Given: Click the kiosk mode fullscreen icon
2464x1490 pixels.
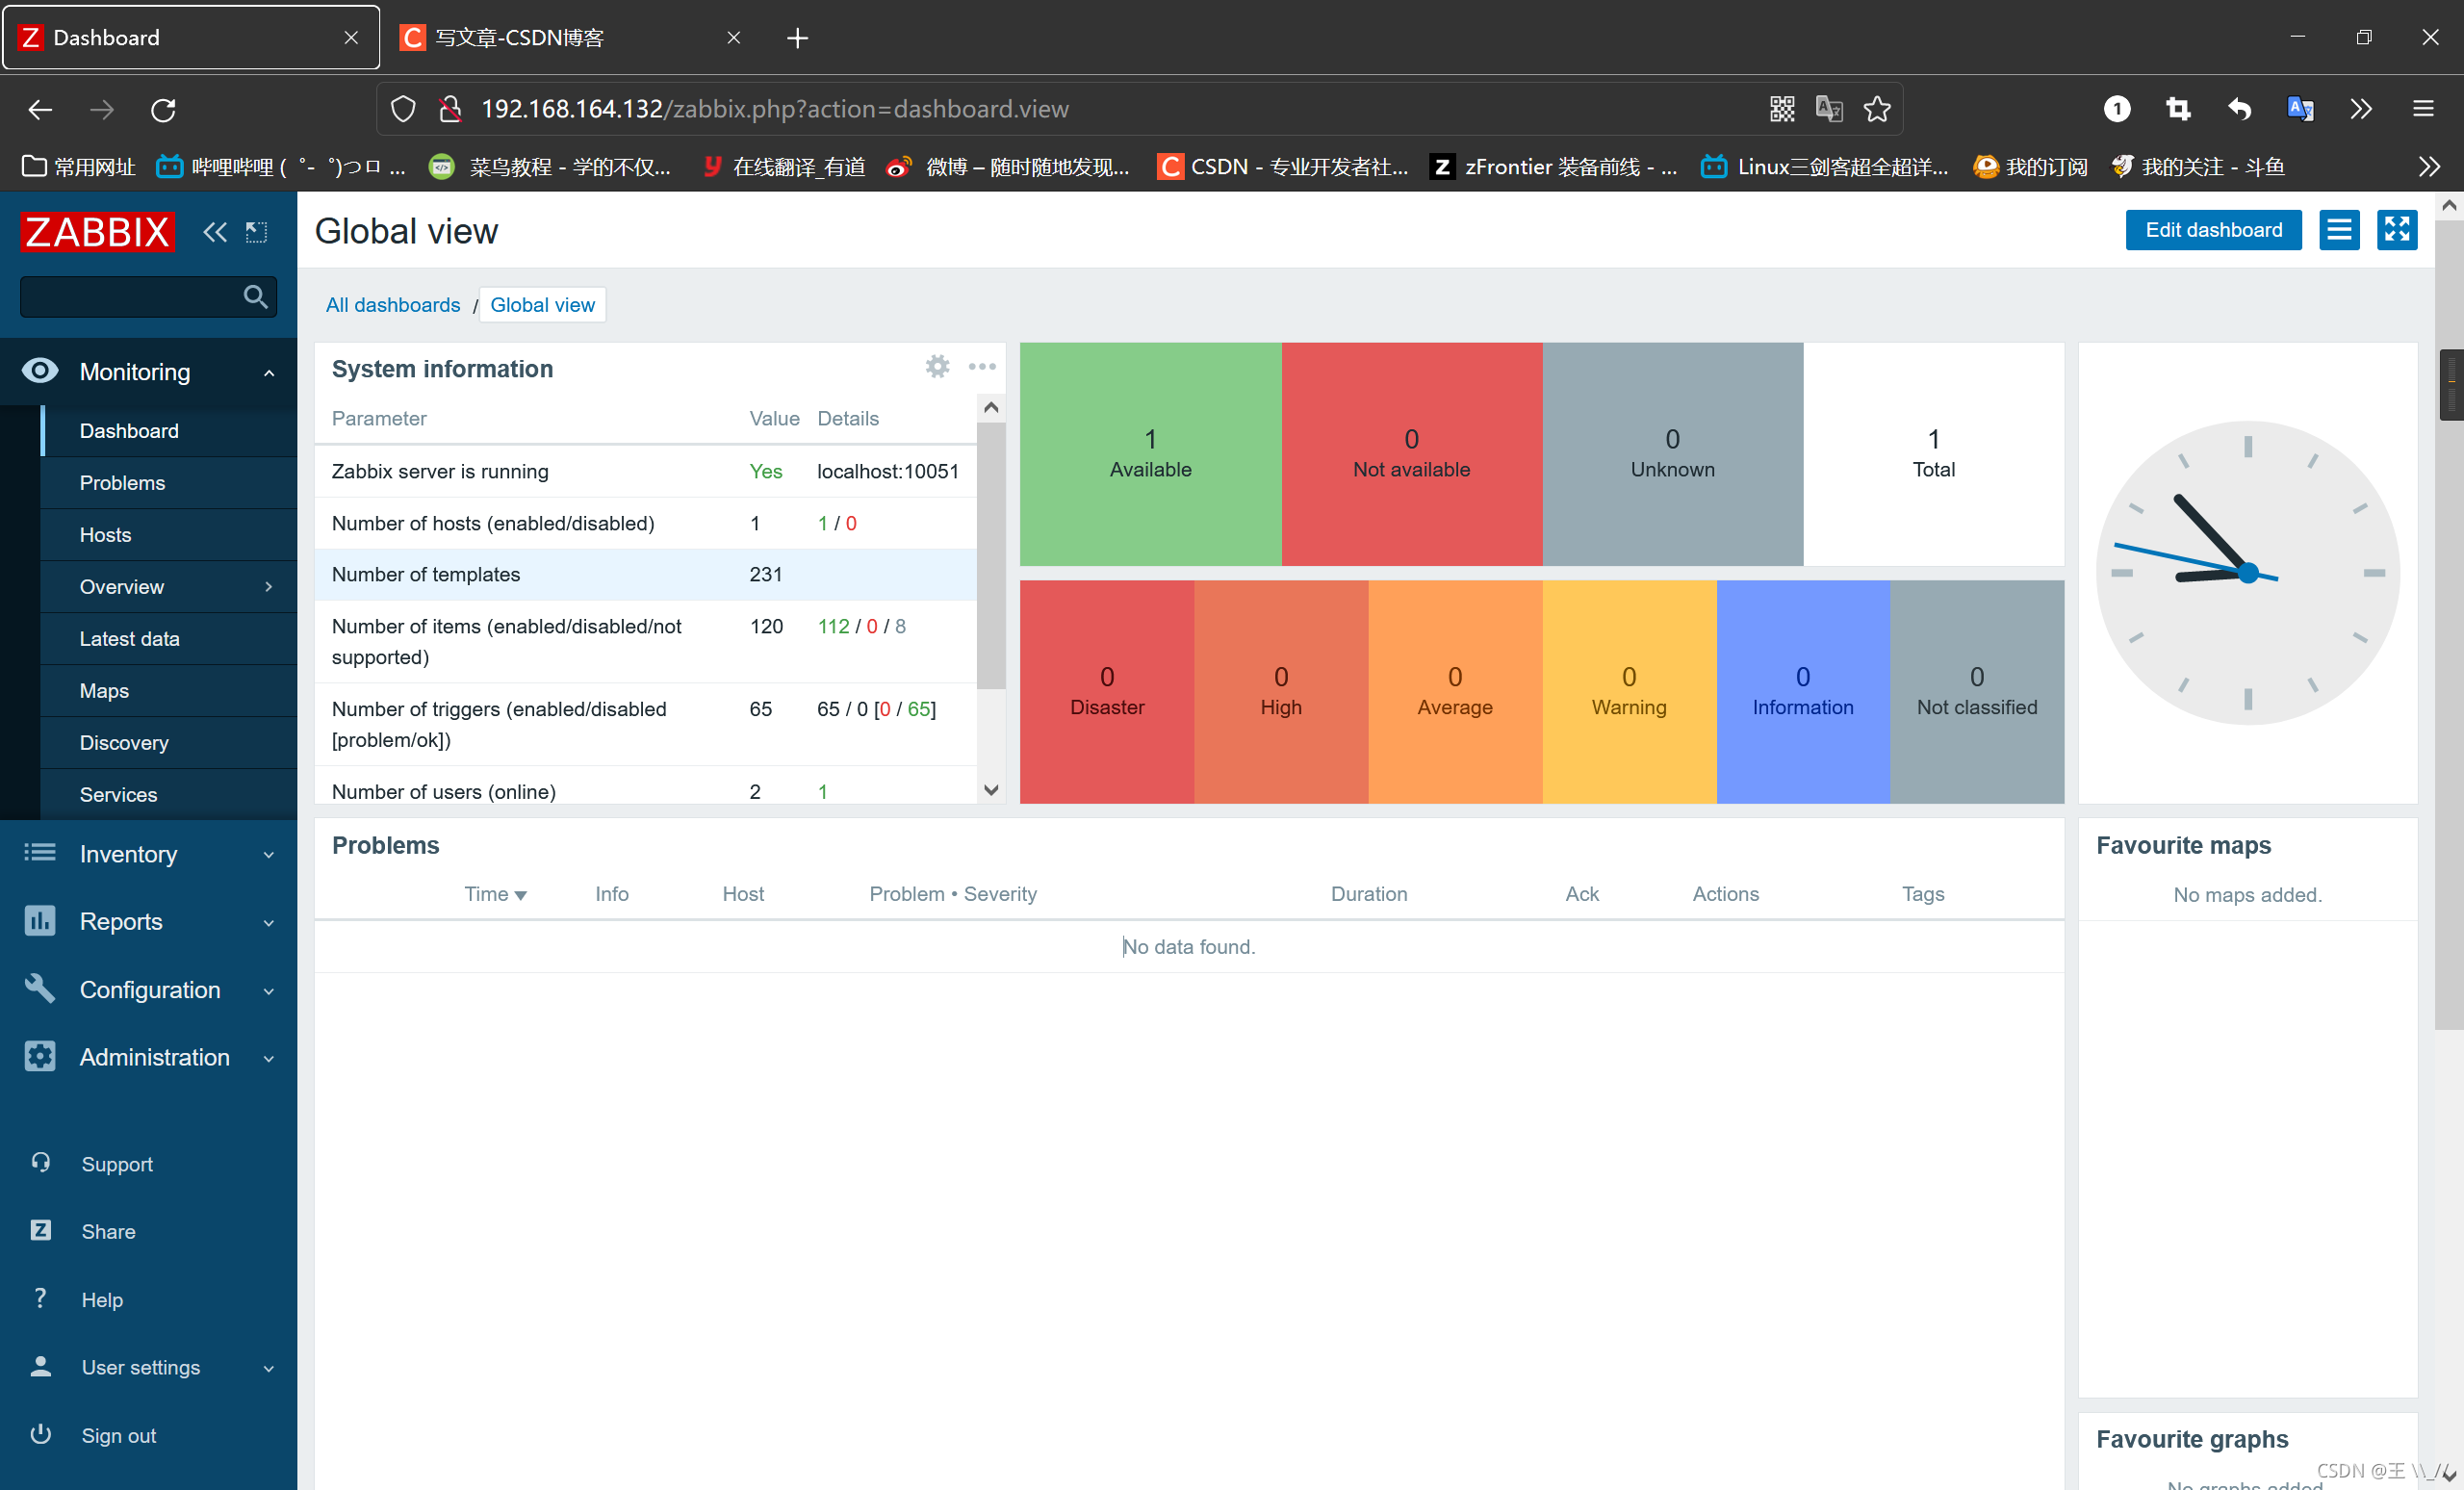Looking at the screenshot, I should (2396, 230).
